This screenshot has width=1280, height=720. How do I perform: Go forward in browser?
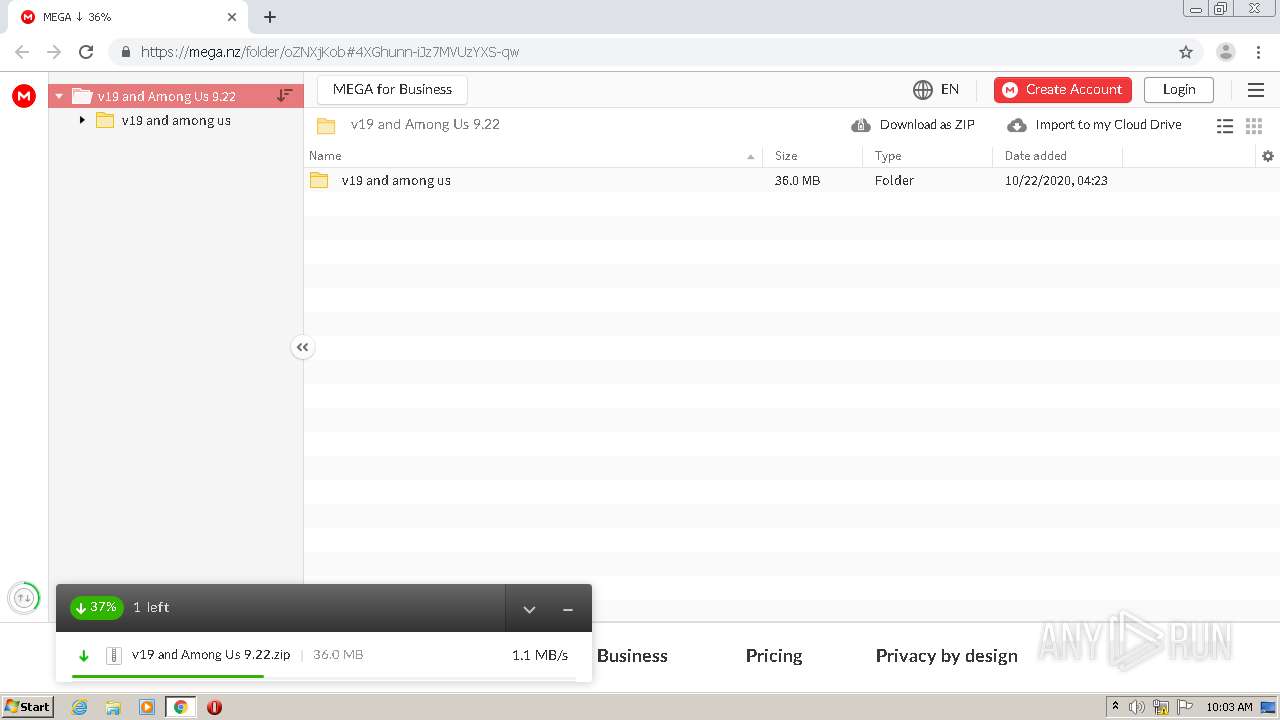click(54, 52)
